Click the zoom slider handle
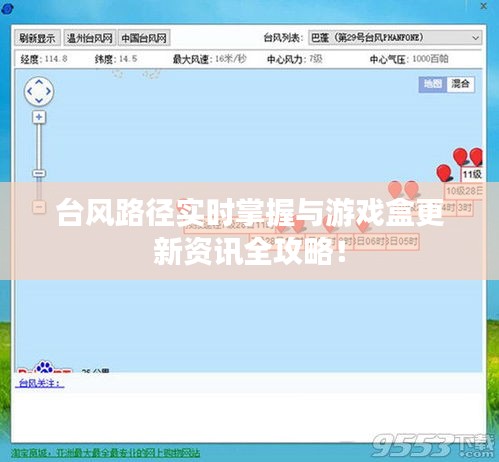The height and width of the screenshot is (462, 499). pyautogui.click(x=39, y=173)
